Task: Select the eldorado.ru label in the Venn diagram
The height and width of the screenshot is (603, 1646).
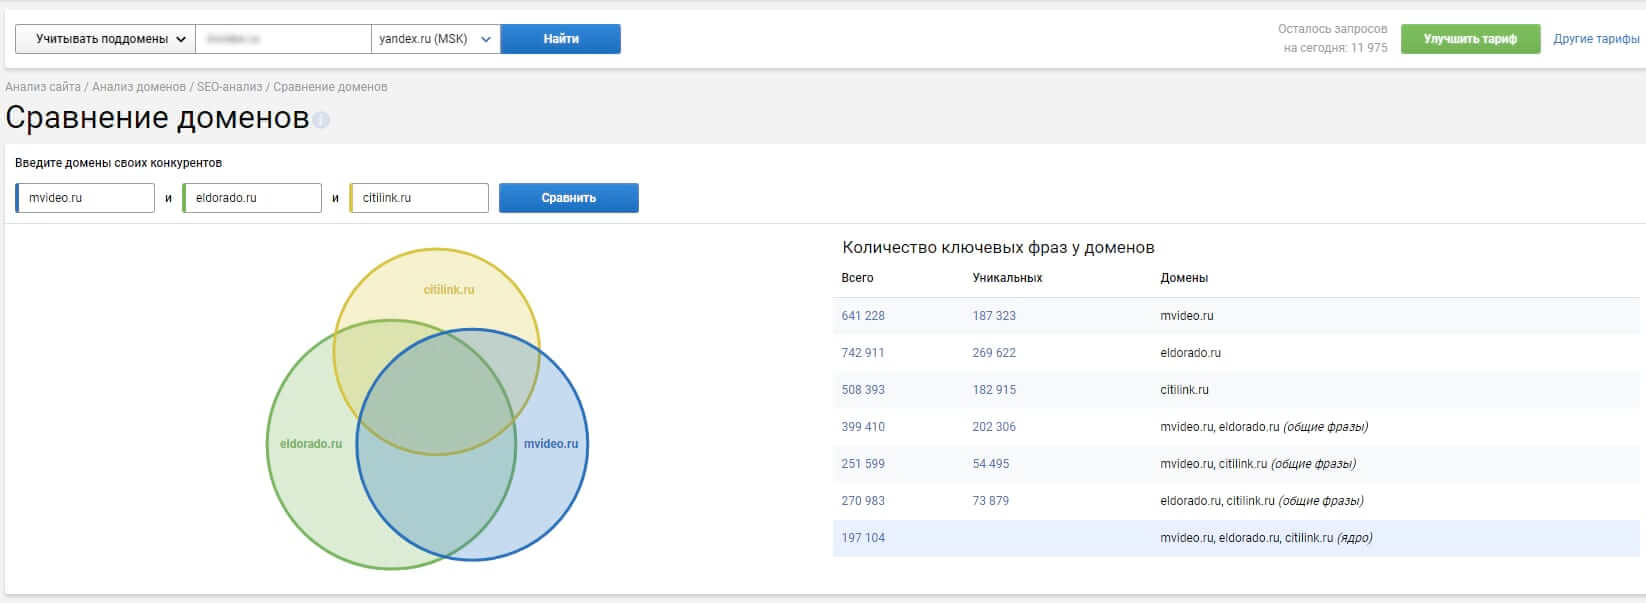Action: (311, 444)
